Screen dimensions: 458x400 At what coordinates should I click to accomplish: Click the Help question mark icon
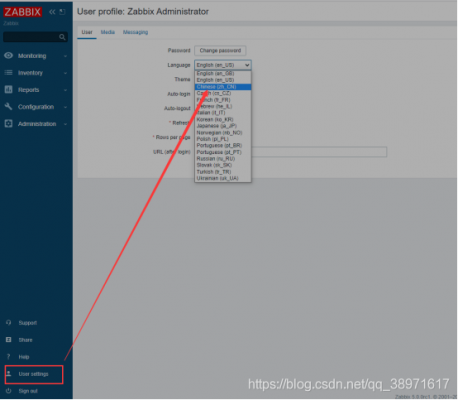click(9, 357)
